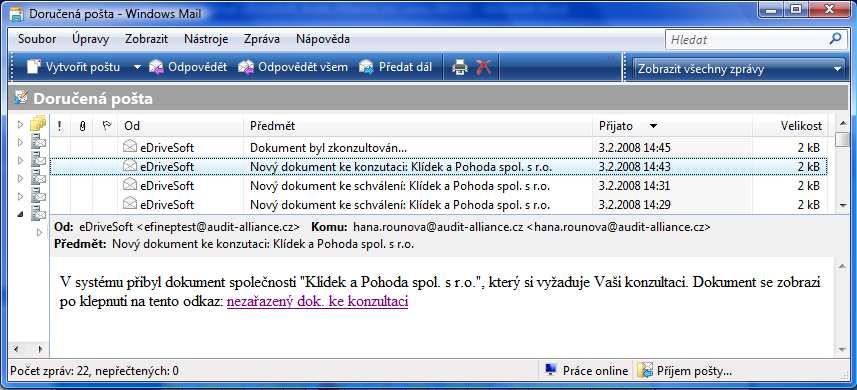
Task: Sort by attachment paperclip column header
Action: [x=82, y=126]
